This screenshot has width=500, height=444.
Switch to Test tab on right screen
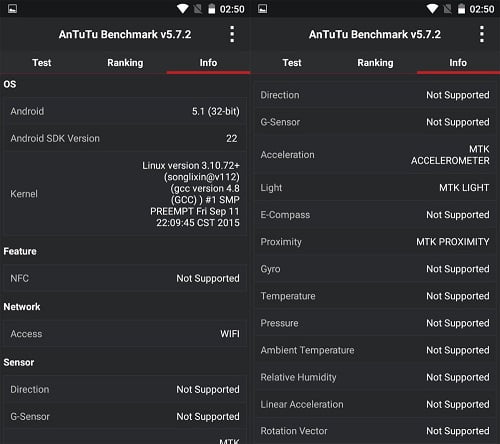tap(292, 63)
